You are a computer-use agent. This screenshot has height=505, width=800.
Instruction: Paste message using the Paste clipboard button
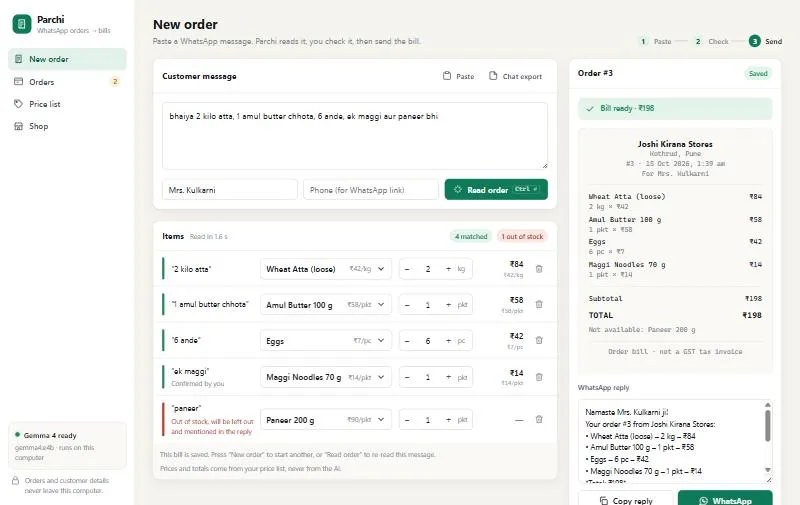458,76
